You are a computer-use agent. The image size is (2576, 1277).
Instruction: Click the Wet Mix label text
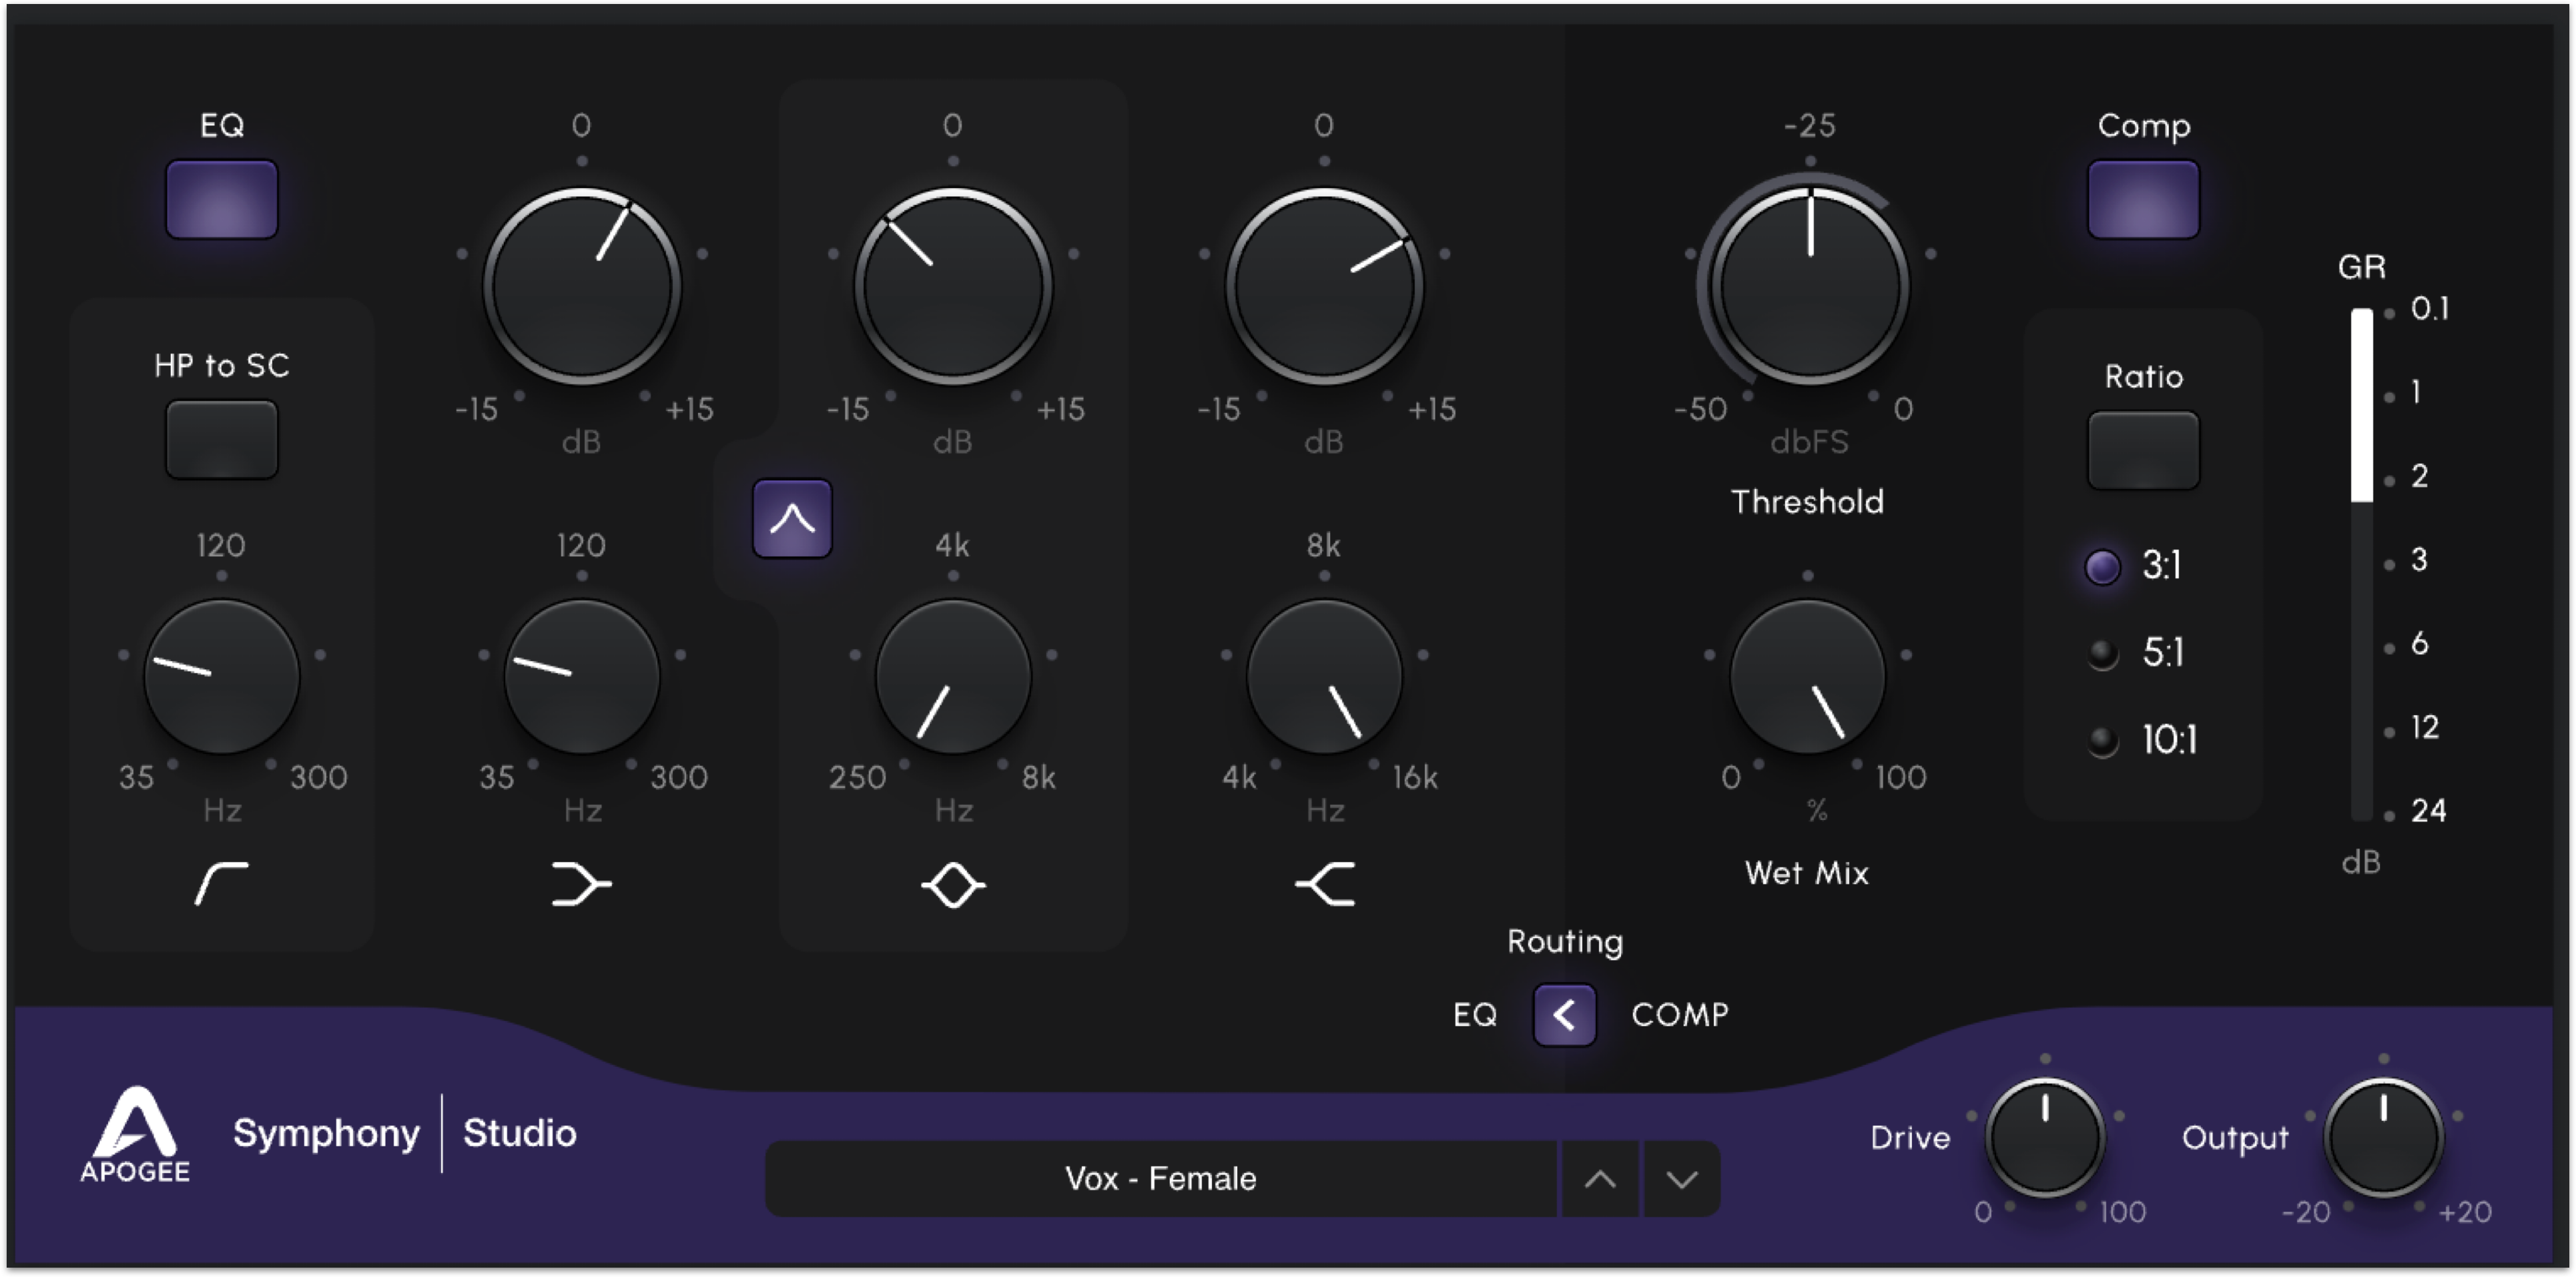[x=1807, y=873]
